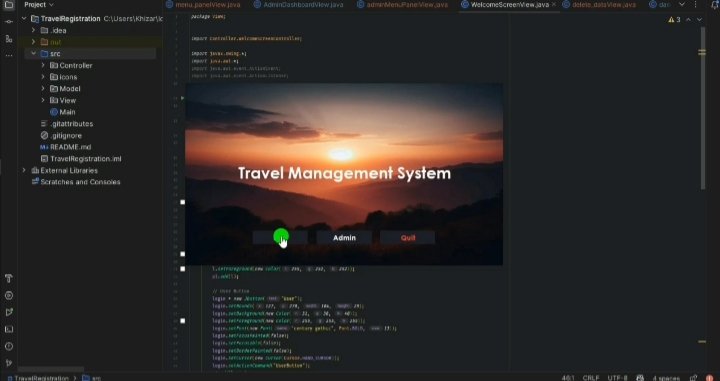Click the Quit button in Travel Management window
The image size is (720, 381).
[407, 238]
